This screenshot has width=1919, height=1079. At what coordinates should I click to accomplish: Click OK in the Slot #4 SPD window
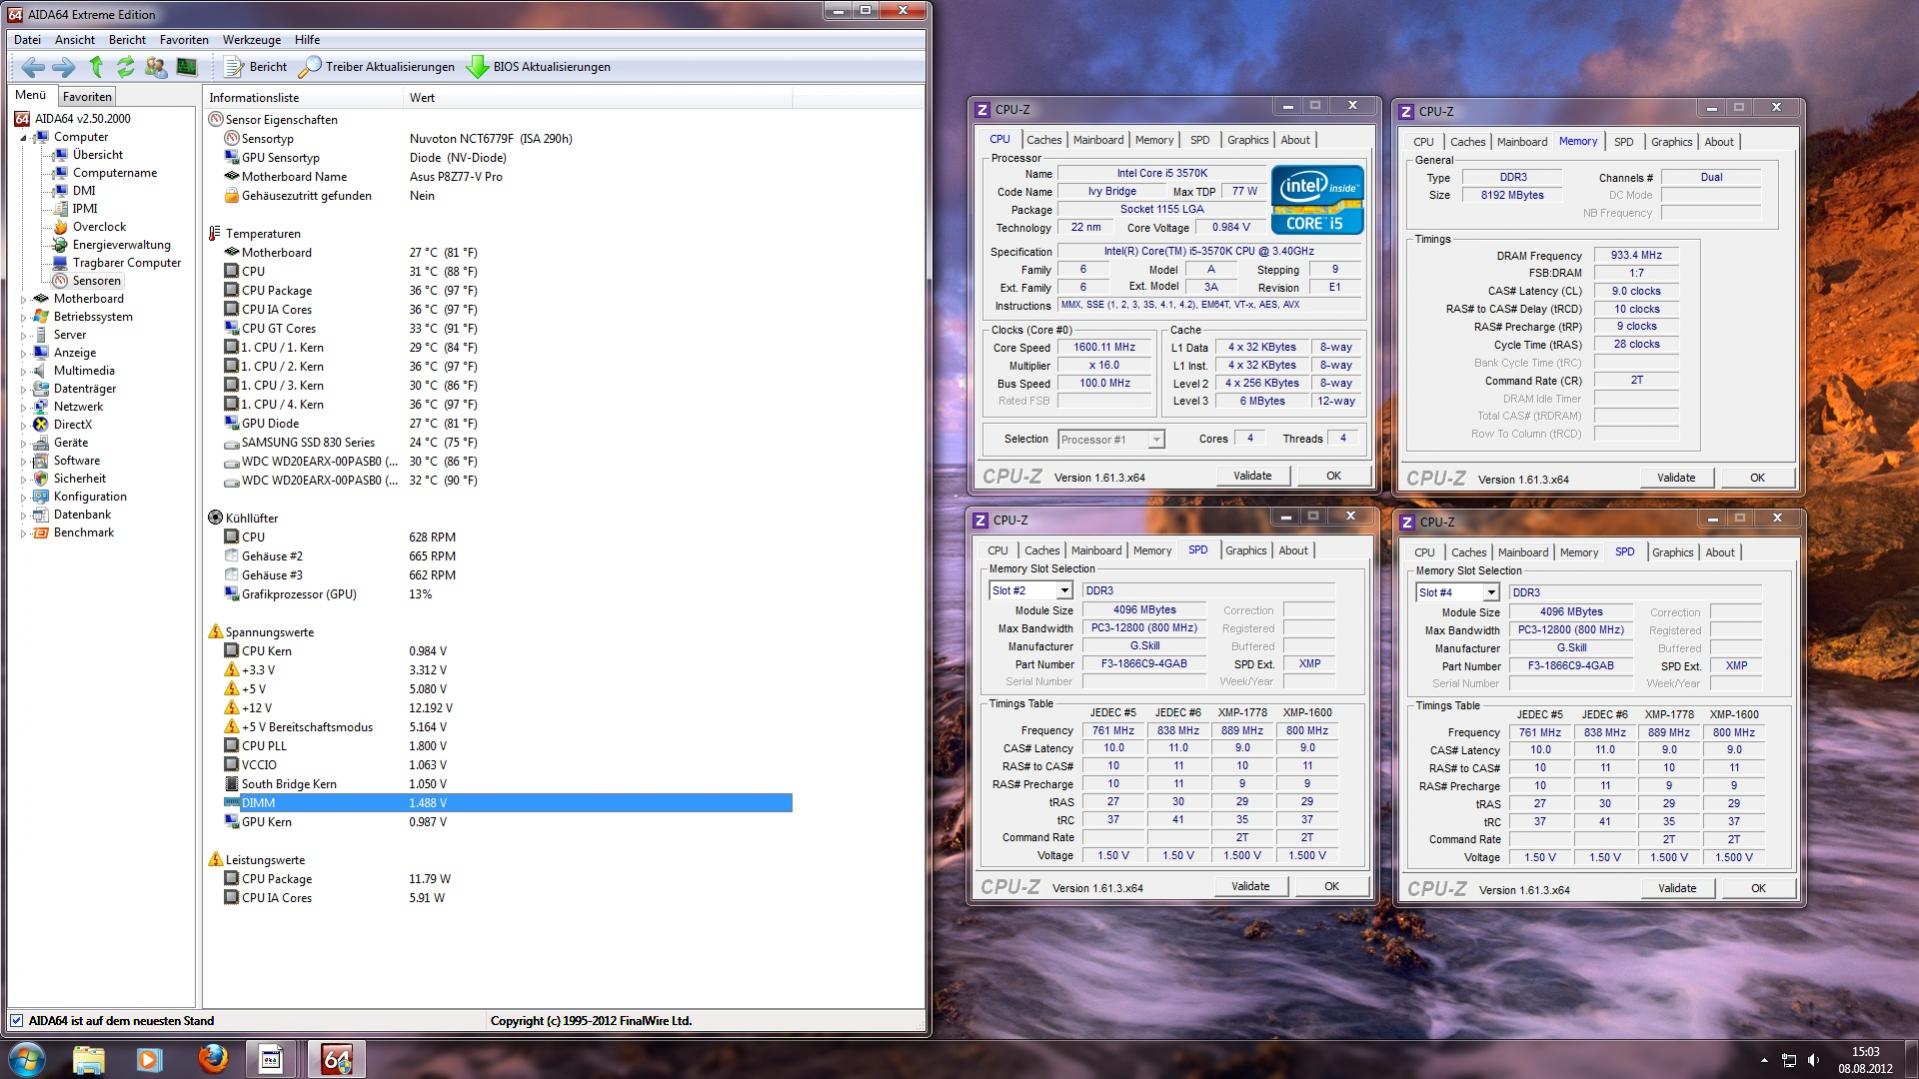point(1758,888)
